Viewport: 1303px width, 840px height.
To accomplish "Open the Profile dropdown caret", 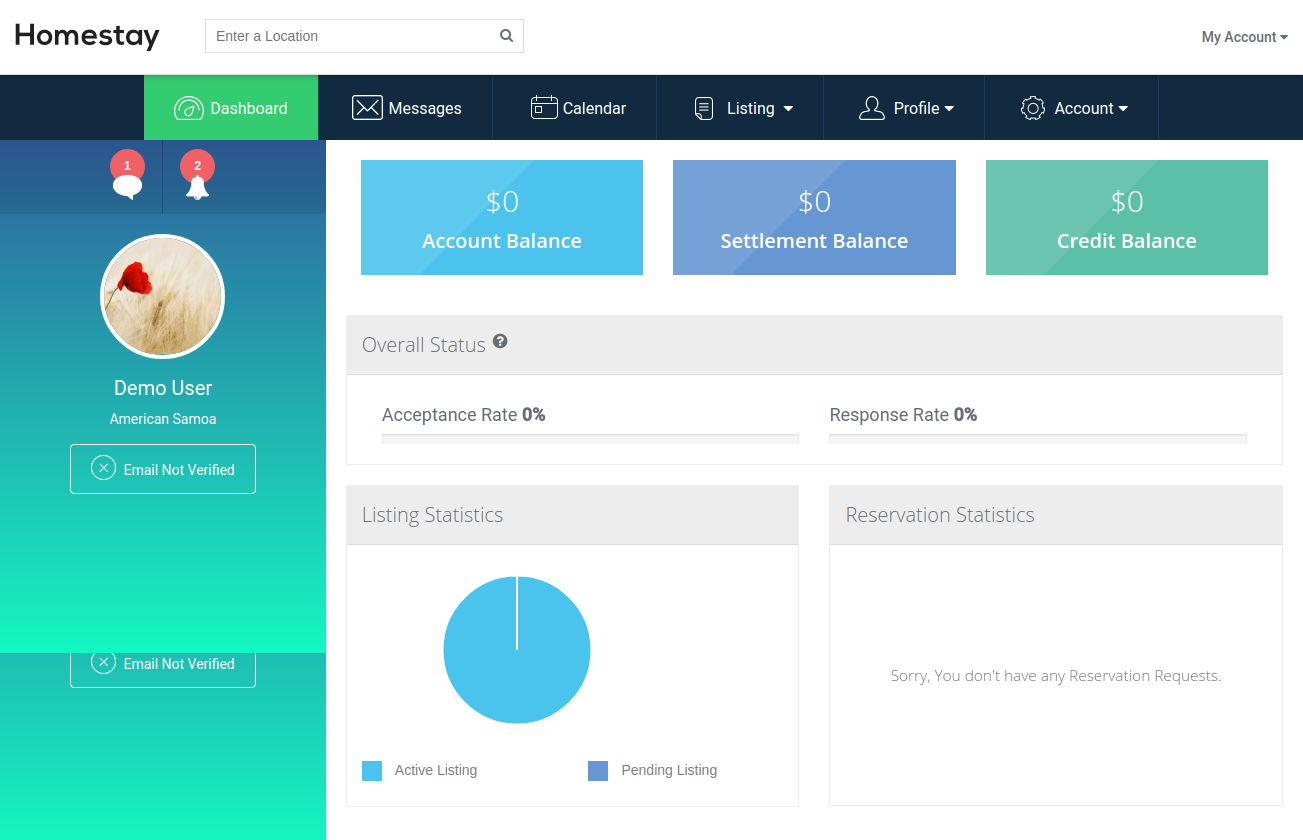I will coord(949,109).
